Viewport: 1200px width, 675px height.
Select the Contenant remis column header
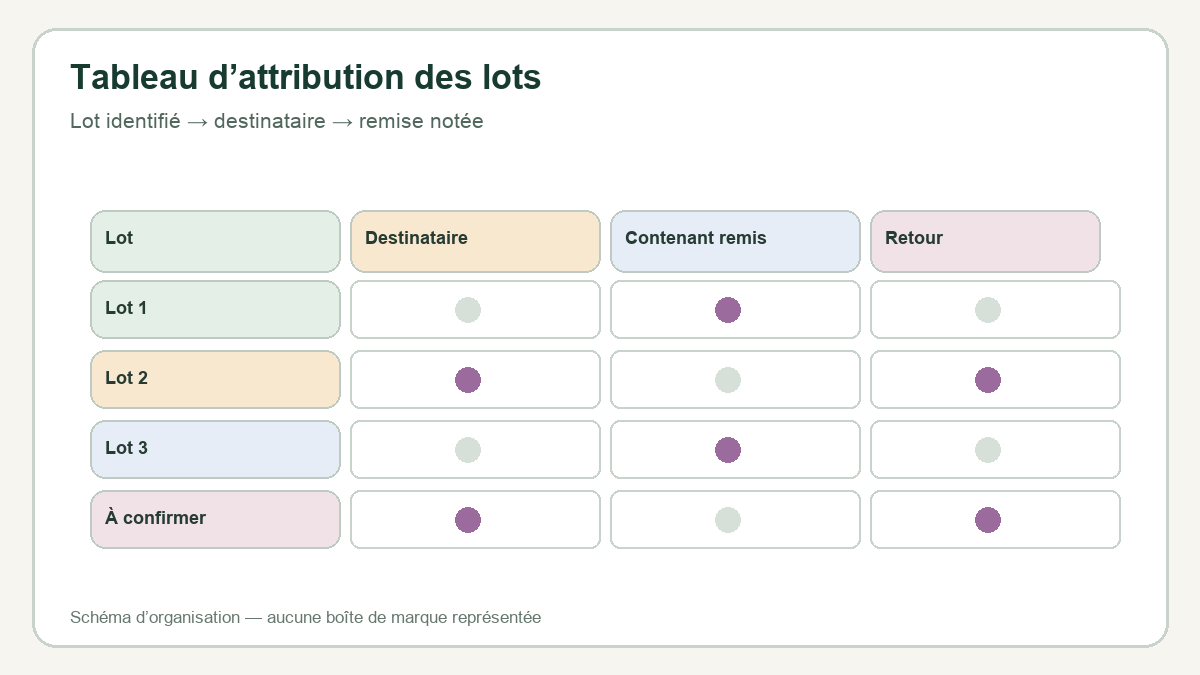click(x=735, y=241)
